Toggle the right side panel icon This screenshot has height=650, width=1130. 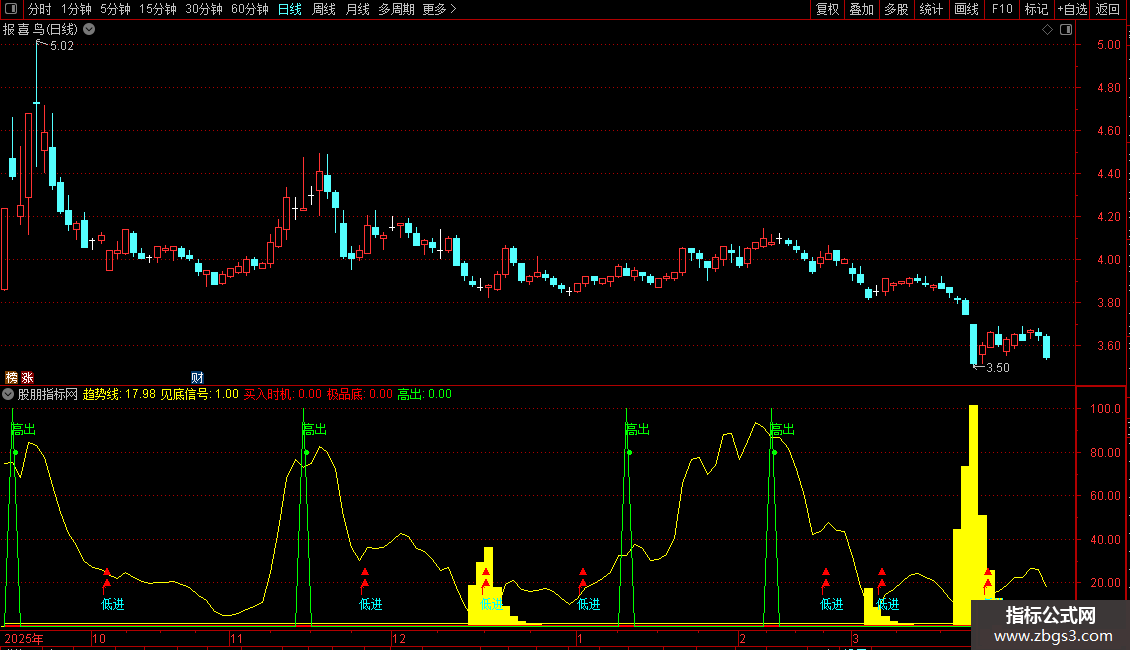1066,30
